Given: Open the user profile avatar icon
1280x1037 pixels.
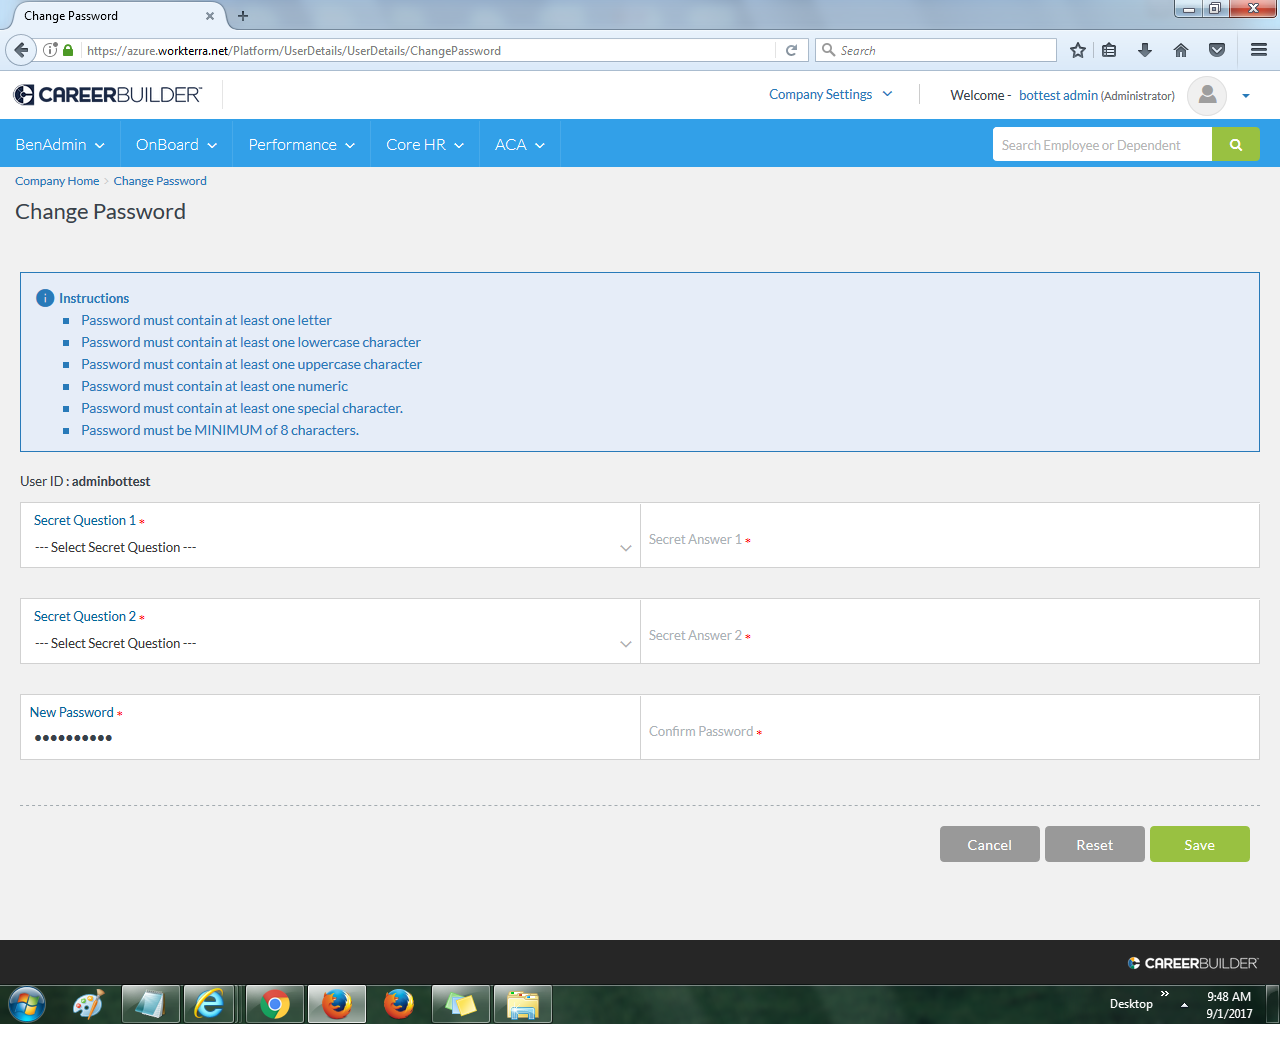Looking at the screenshot, I should pos(1207,96).
